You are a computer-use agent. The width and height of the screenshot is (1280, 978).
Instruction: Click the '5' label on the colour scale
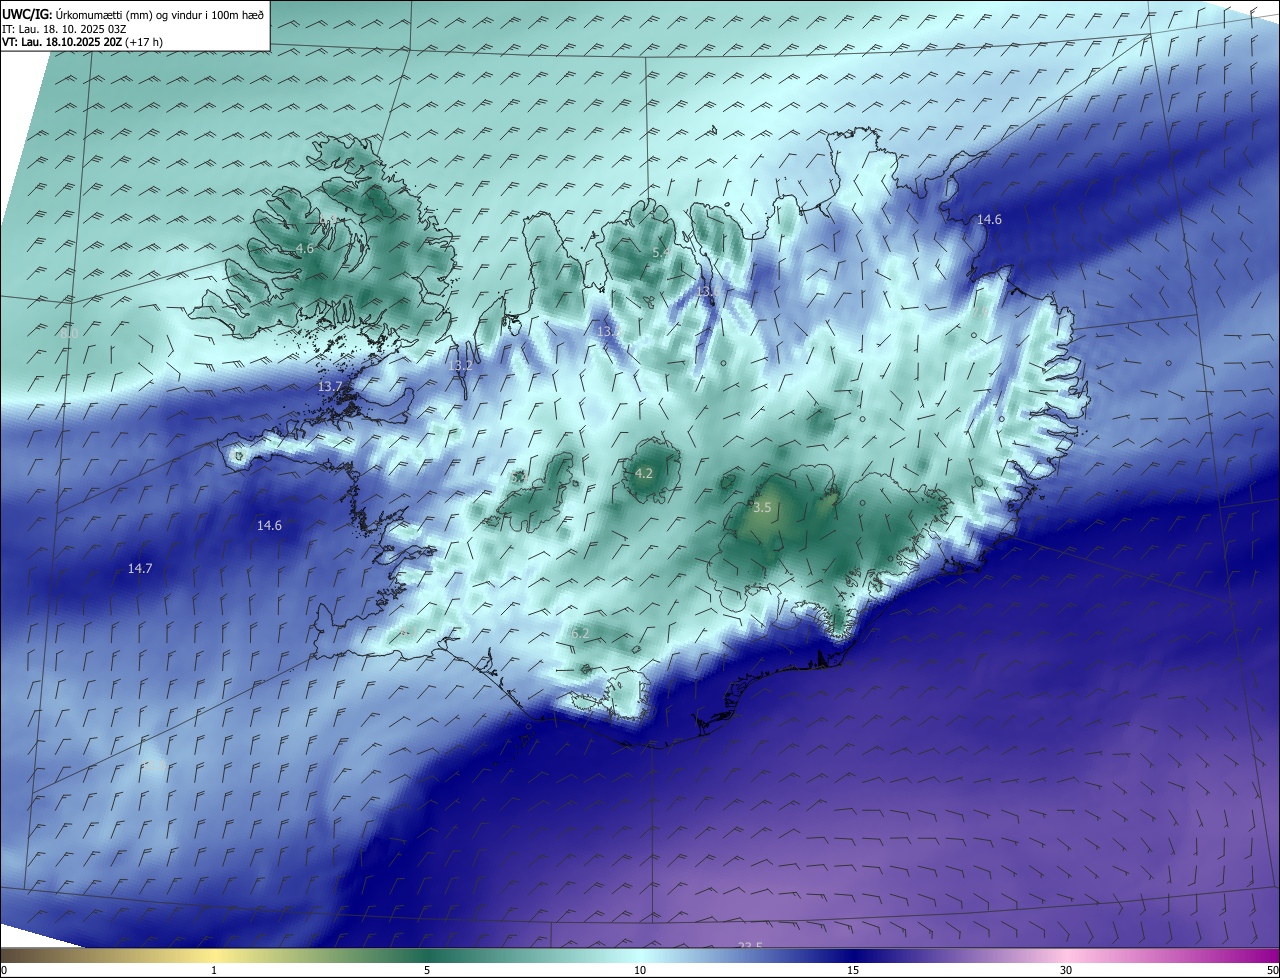click(x=427, y=970)
